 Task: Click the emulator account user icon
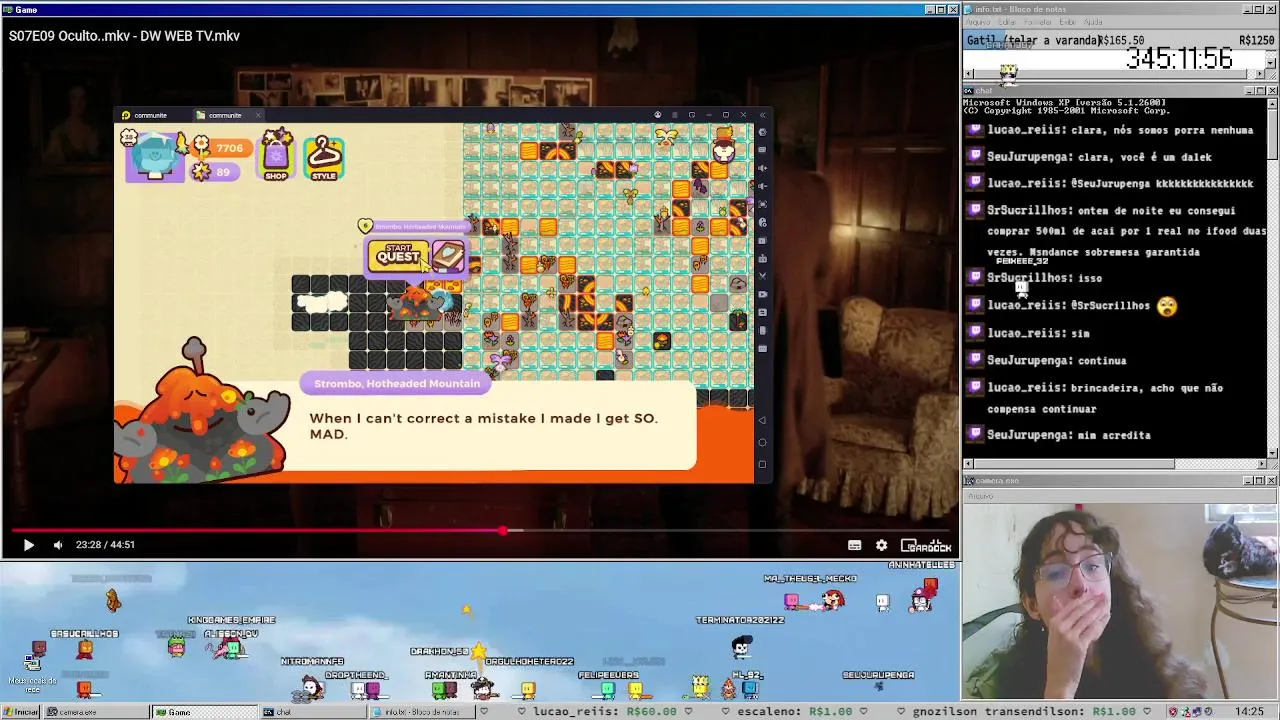click(x=657, y=115)
